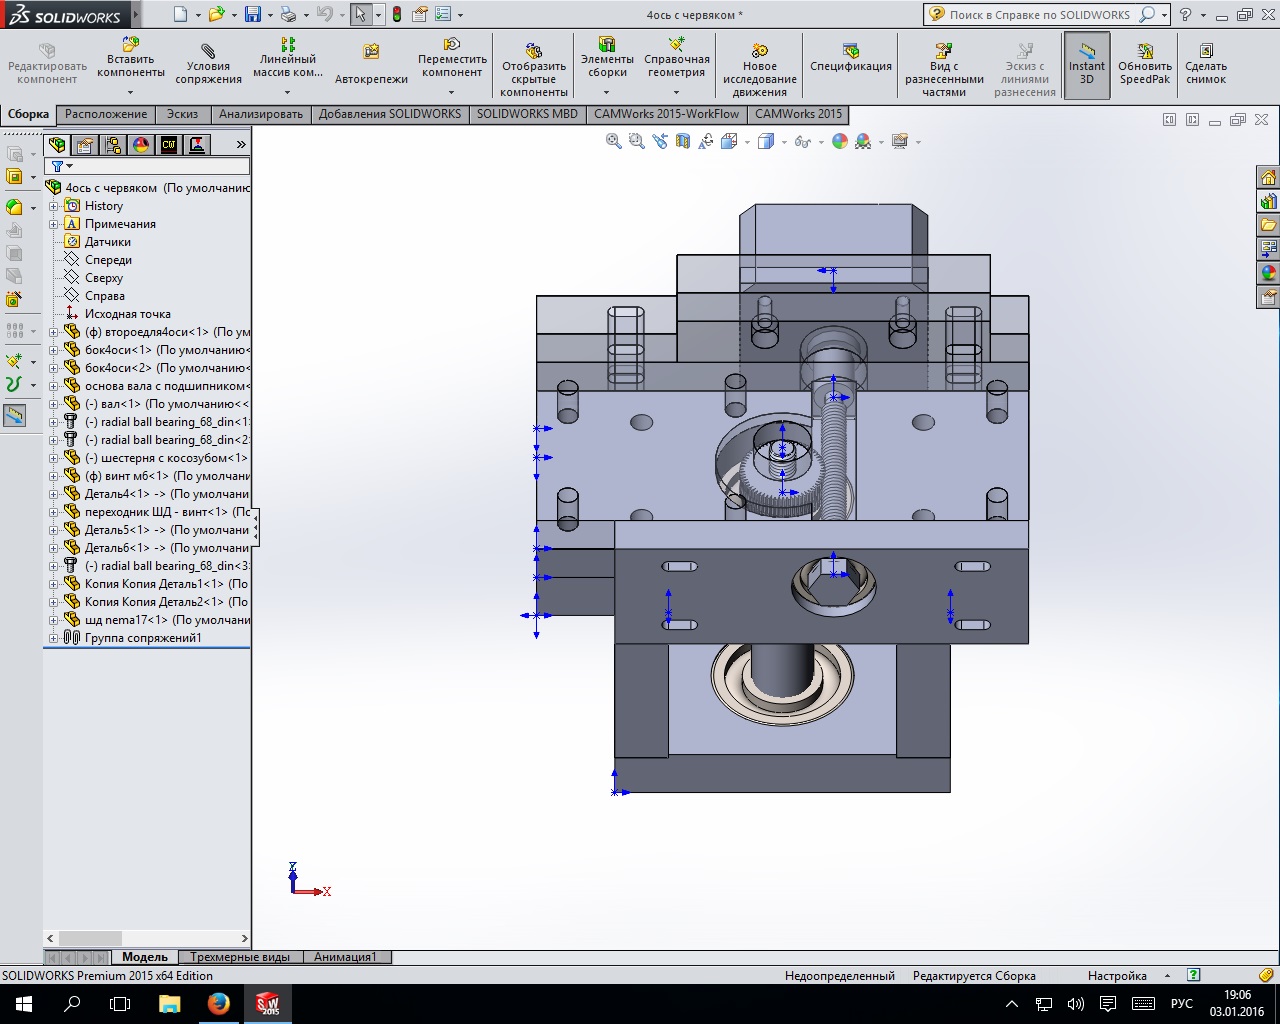Click the Rebuild traffic light icon
The height and width of the screenshot is (1024, 1280).
(x=397, y=15)
